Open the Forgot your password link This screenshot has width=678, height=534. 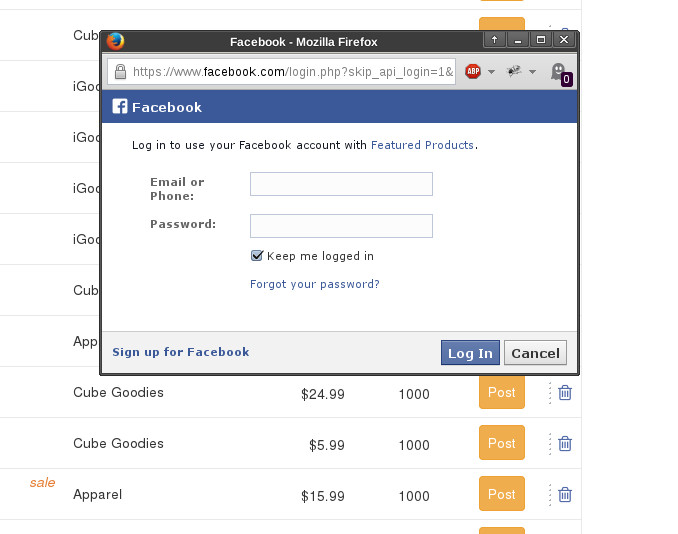click(315, 284)
